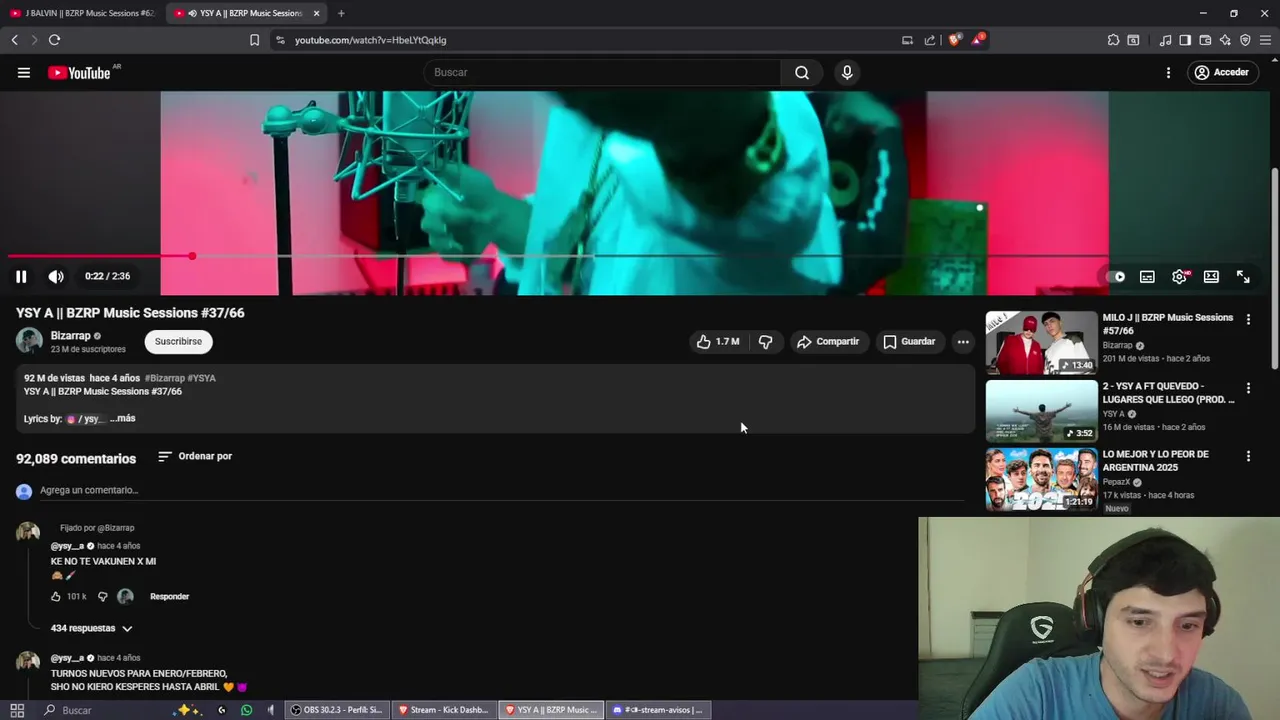Open video player settings gear
This screenshot has width=1280, height=720.
pyautogui.click(x=1180, y=277)
